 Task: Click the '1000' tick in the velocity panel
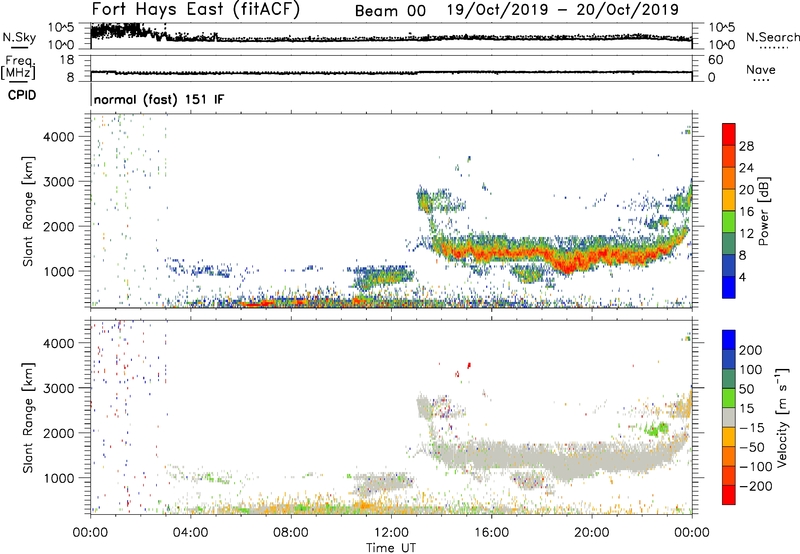click(59, 478)
